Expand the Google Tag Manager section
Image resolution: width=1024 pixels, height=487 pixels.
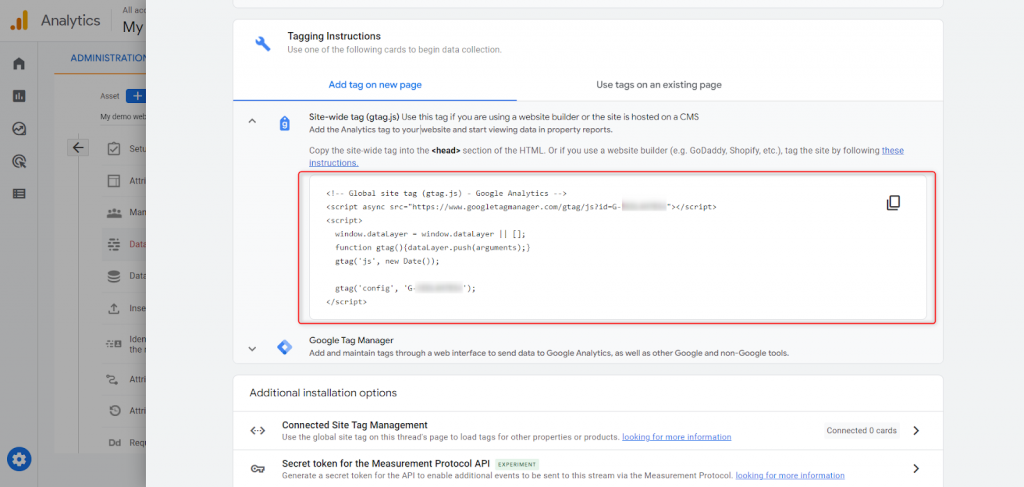click(252, 349)
